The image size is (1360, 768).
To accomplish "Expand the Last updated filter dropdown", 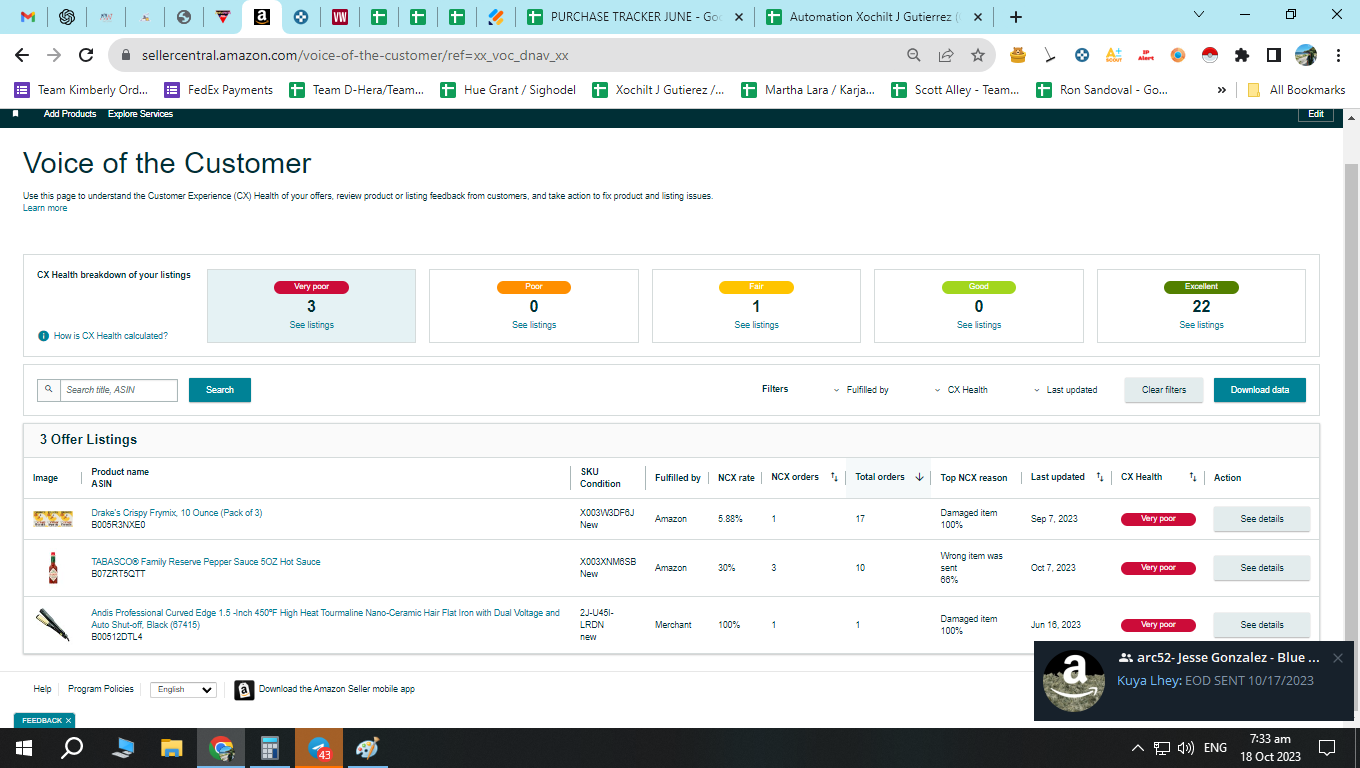I will (x=1065, y=390).
